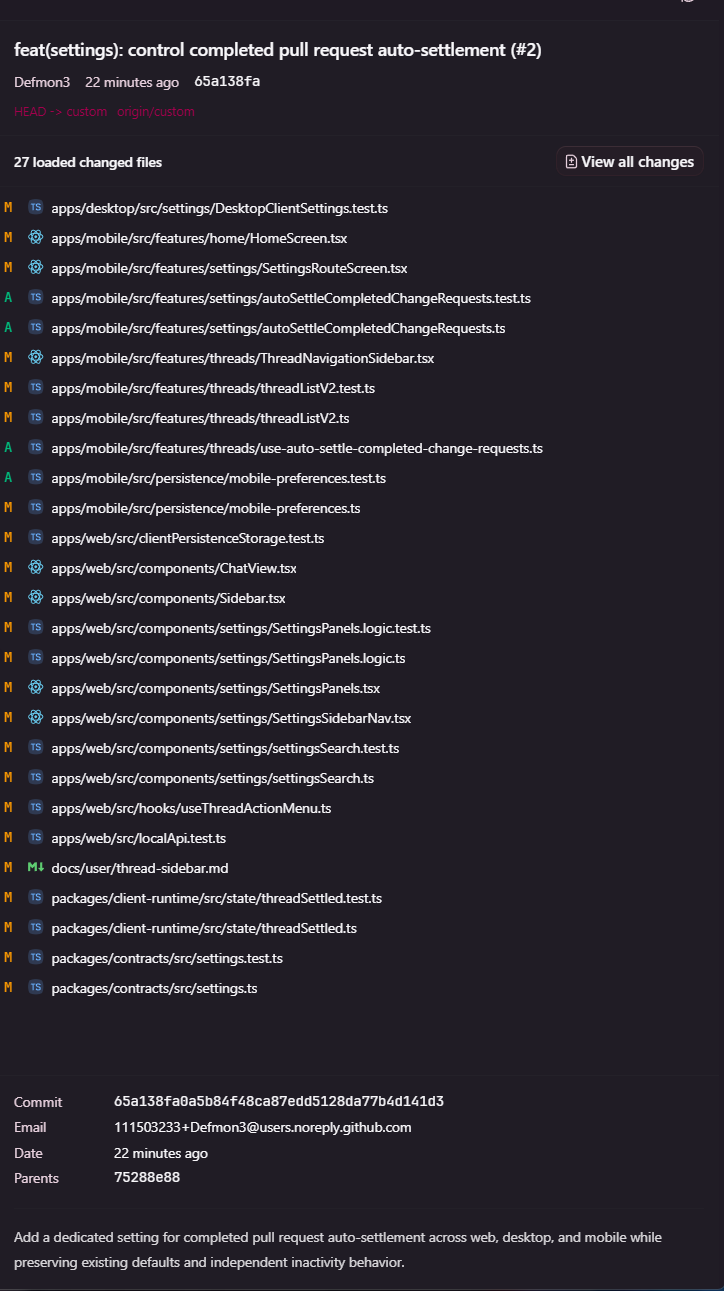Viewport: 724px width, 1291px height.
Task: Select origin/custom branch label
Action: click(156, 112)
